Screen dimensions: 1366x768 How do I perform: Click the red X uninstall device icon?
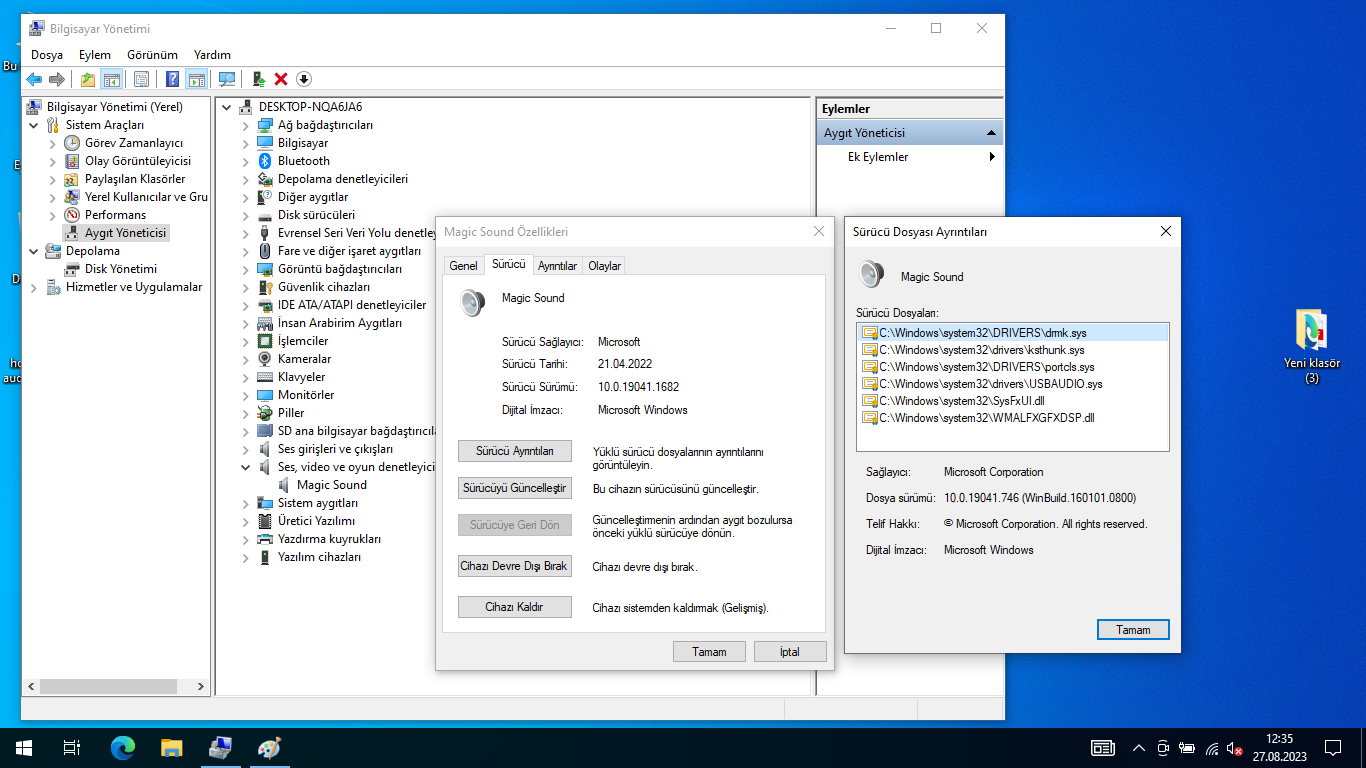point(281,80)
